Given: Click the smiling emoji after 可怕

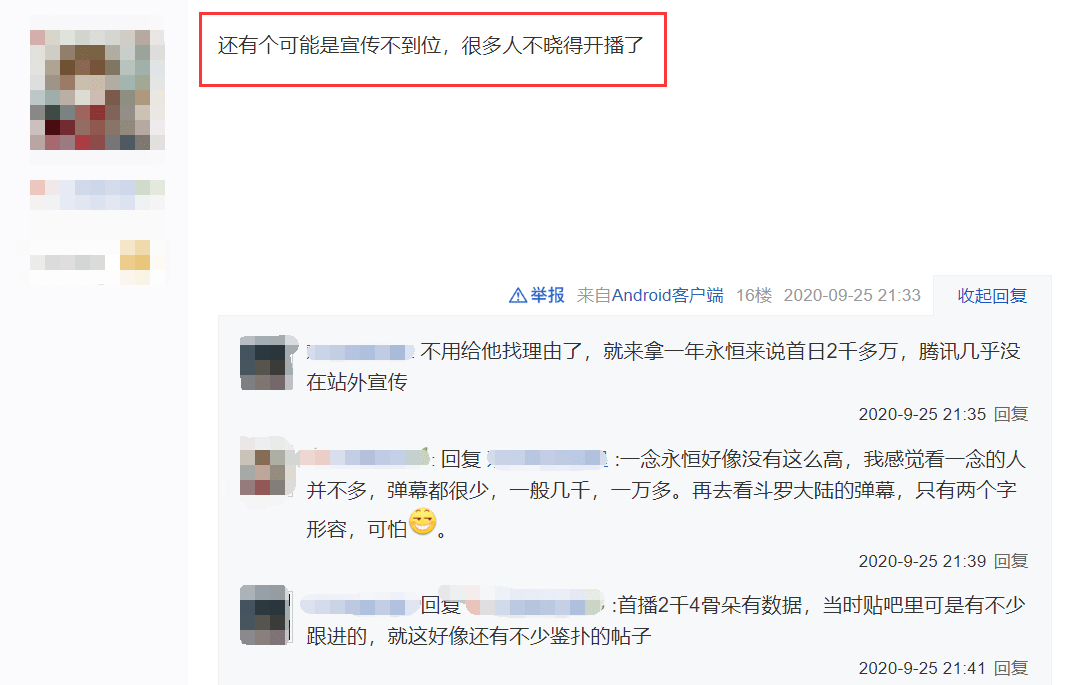Looking at the screenshot, I should pyautogui.click(x=422, y=521).
